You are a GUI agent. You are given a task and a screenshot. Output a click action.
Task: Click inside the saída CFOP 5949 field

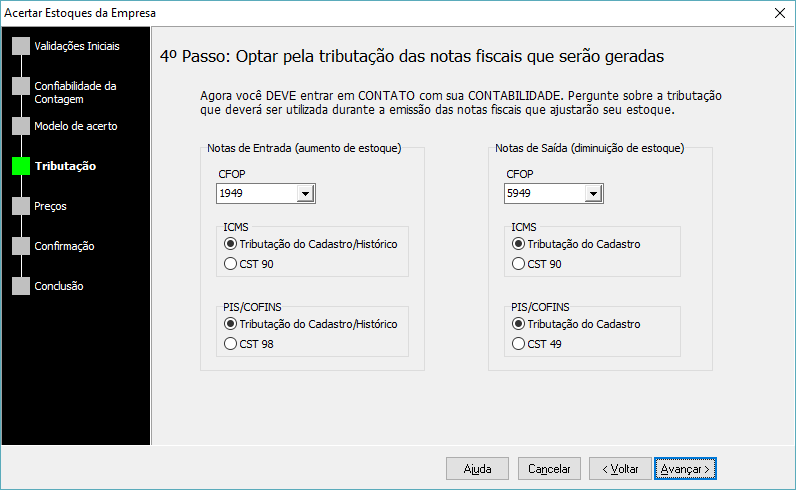coord(544,193)
